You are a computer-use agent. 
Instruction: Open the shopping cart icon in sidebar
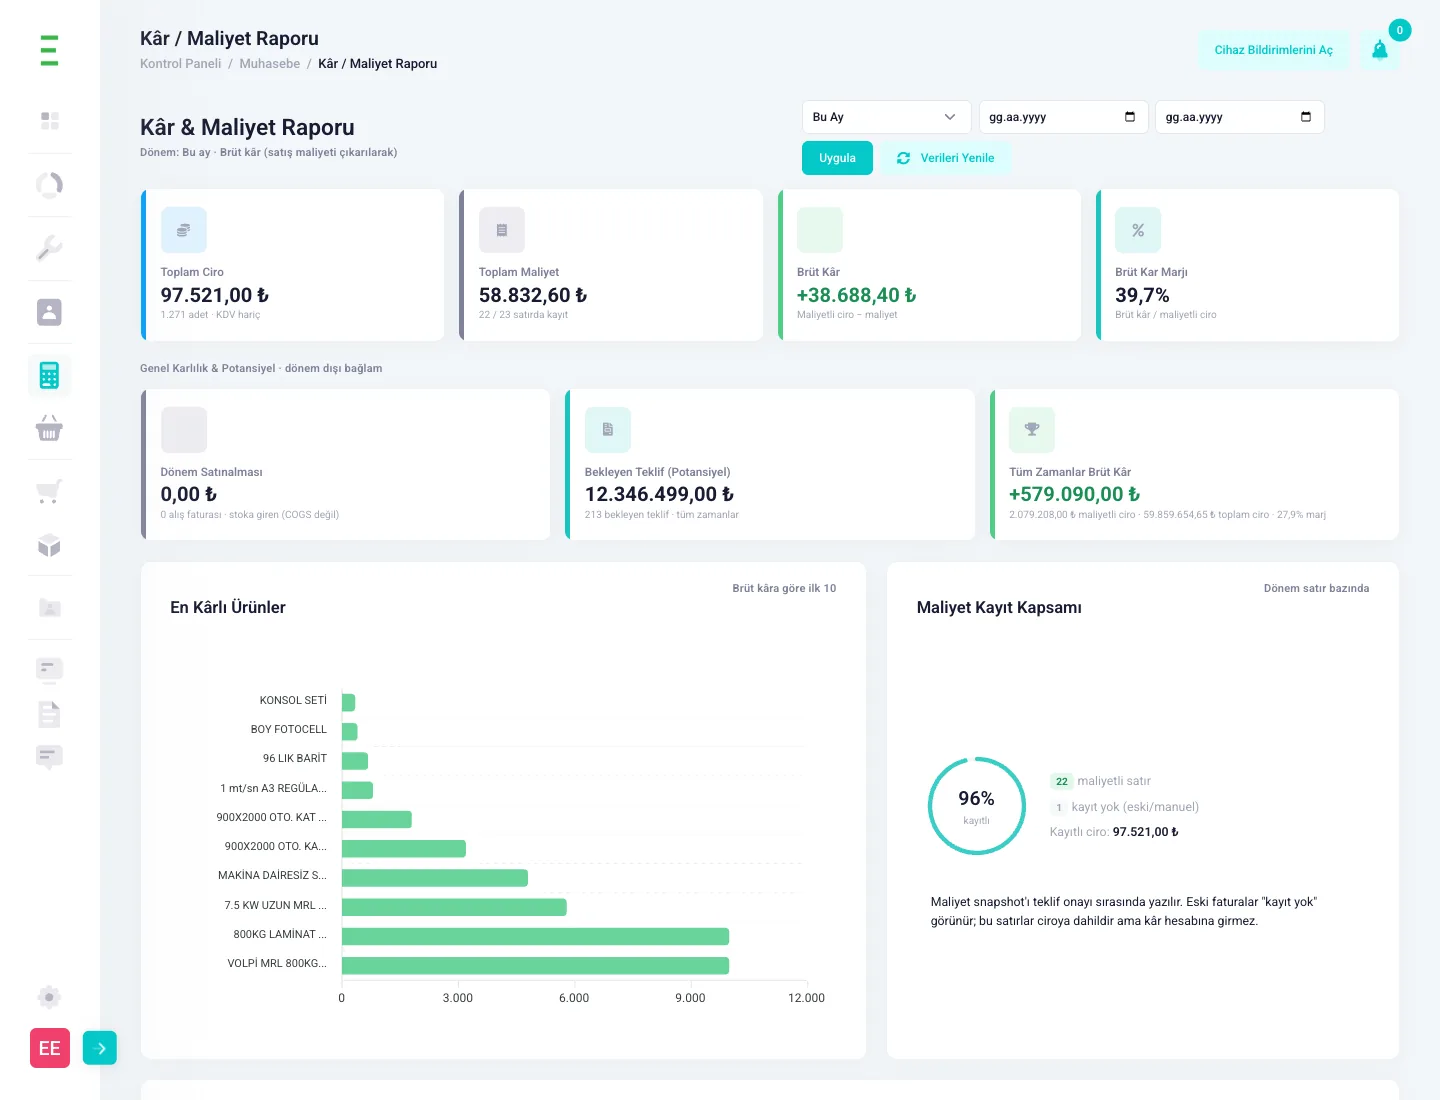[x=49, y=491]
